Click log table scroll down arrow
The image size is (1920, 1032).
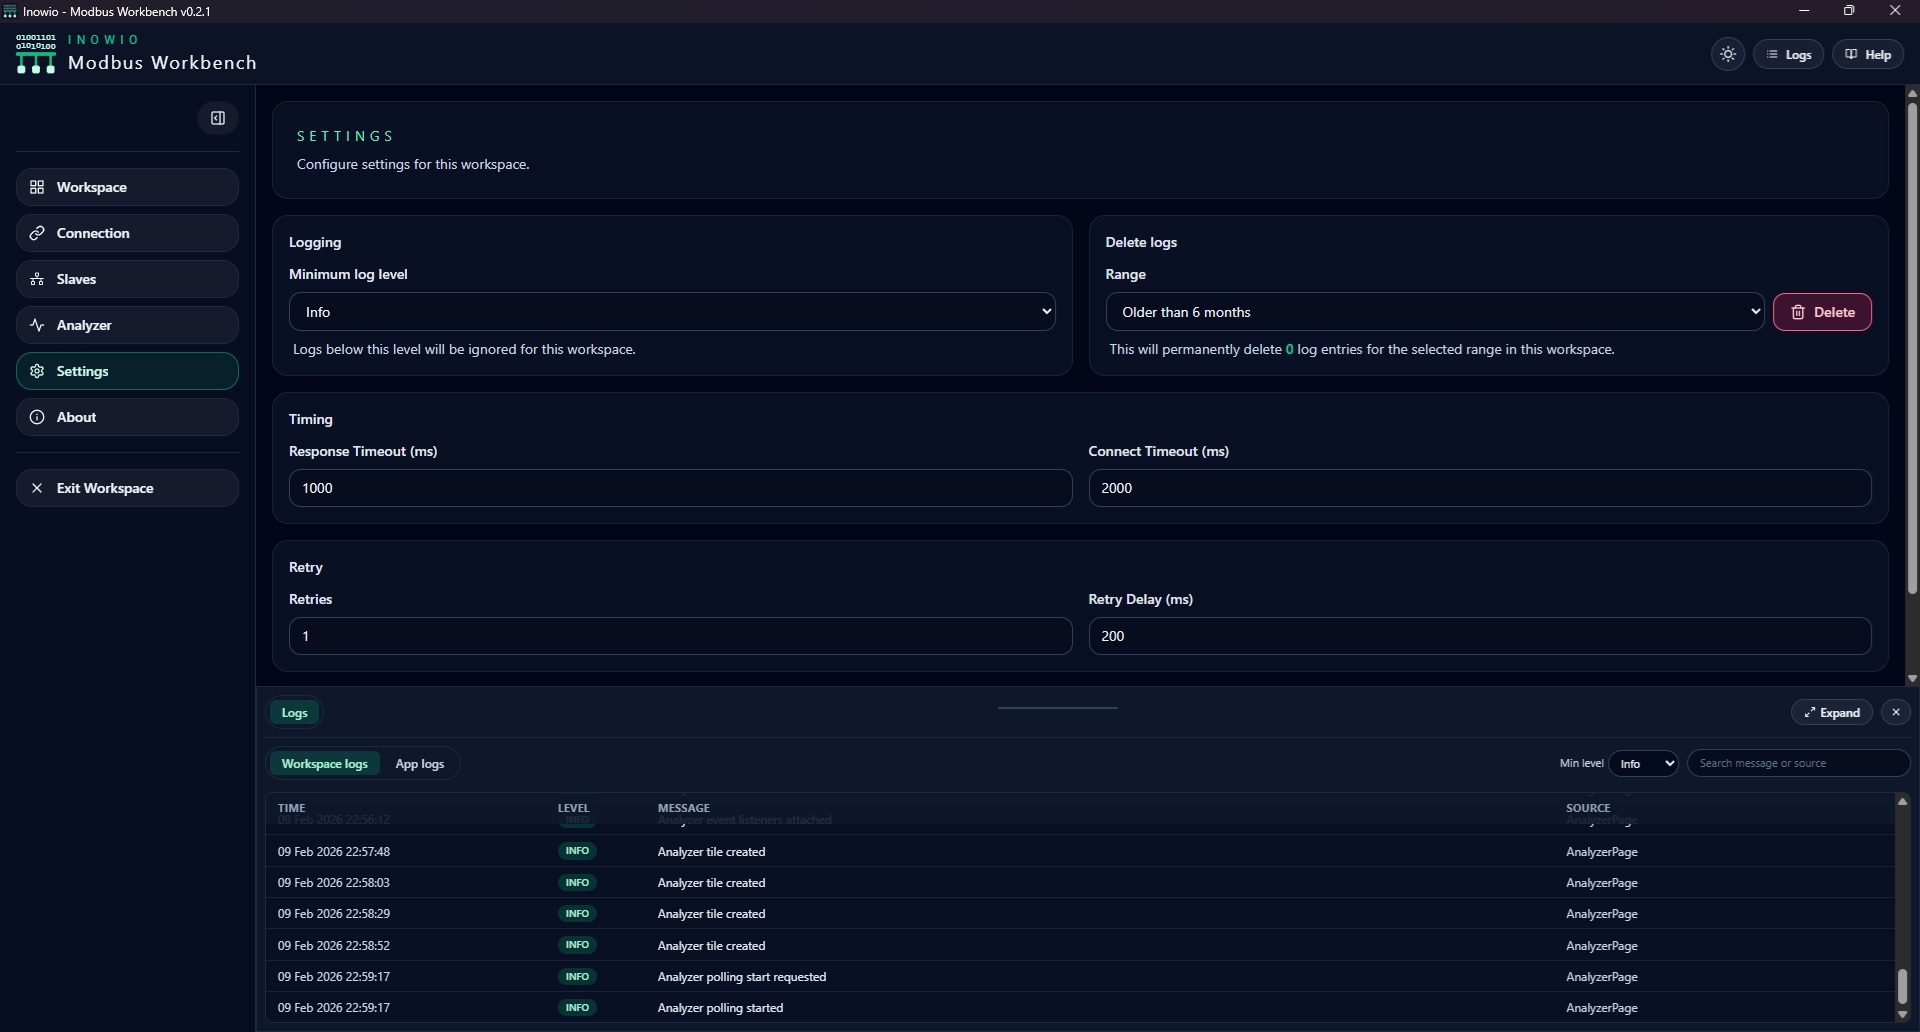(x=1902, y=1016)
